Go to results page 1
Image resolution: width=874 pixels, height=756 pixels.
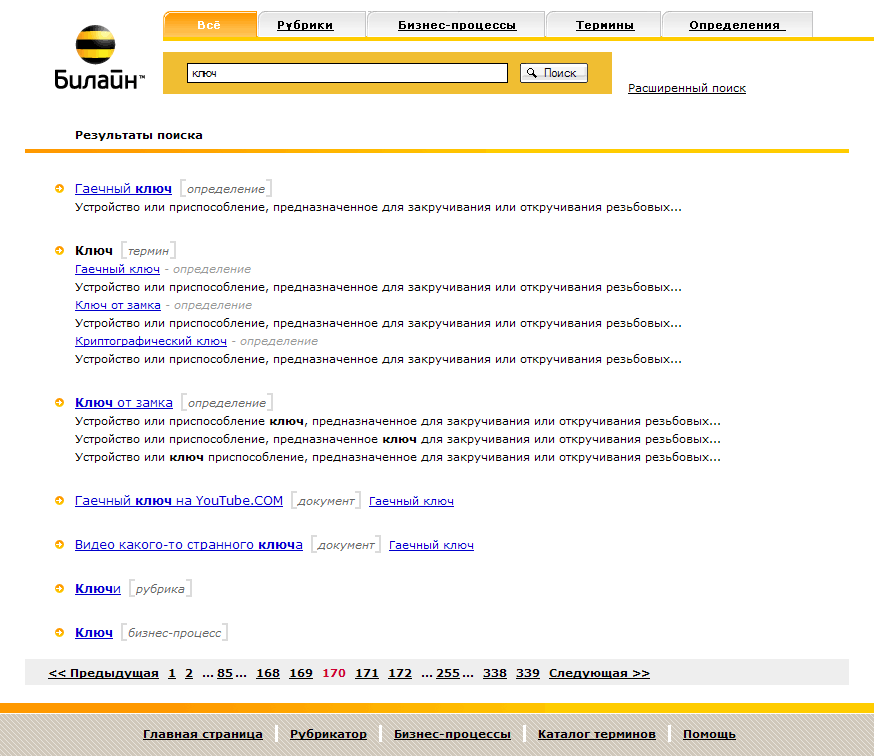pos(172,673)
